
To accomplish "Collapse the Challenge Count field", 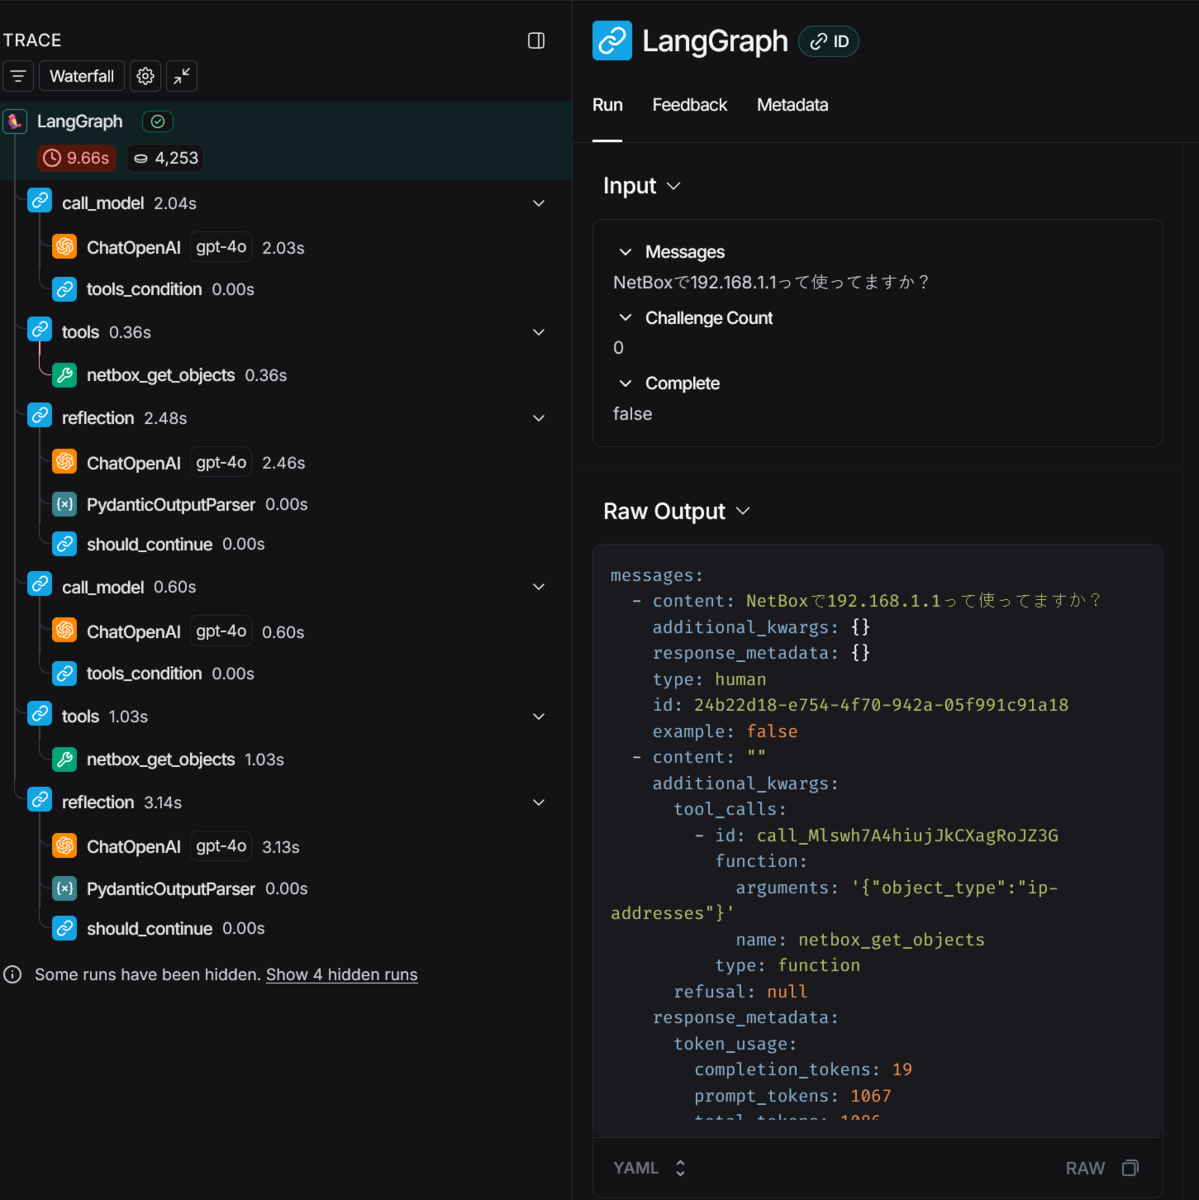I will click(625, 318).
